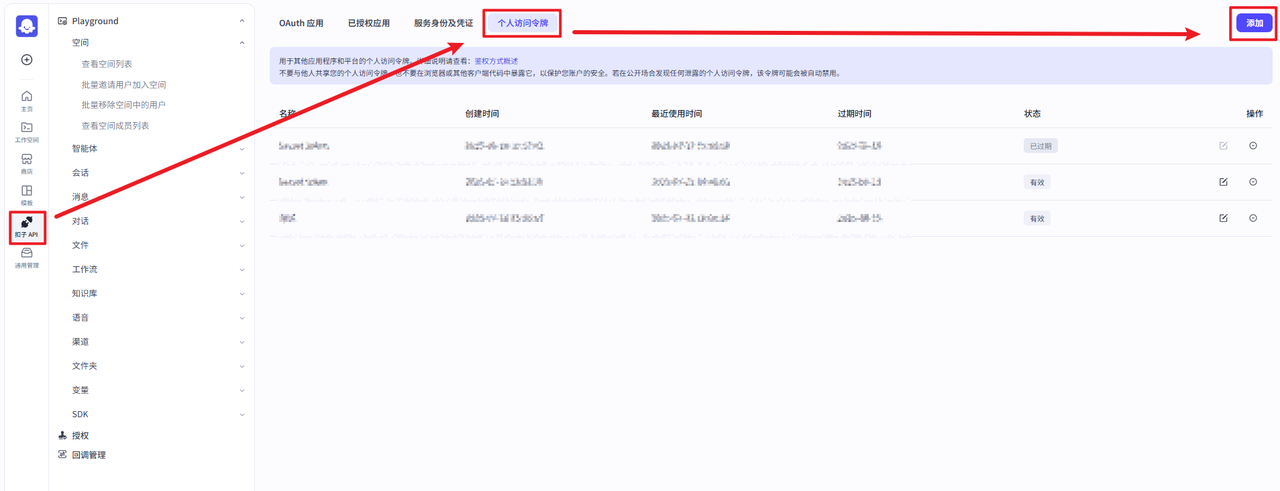Go to 主页 home icon
Screen dimensions: 1280x491
(x=27, y=100)
